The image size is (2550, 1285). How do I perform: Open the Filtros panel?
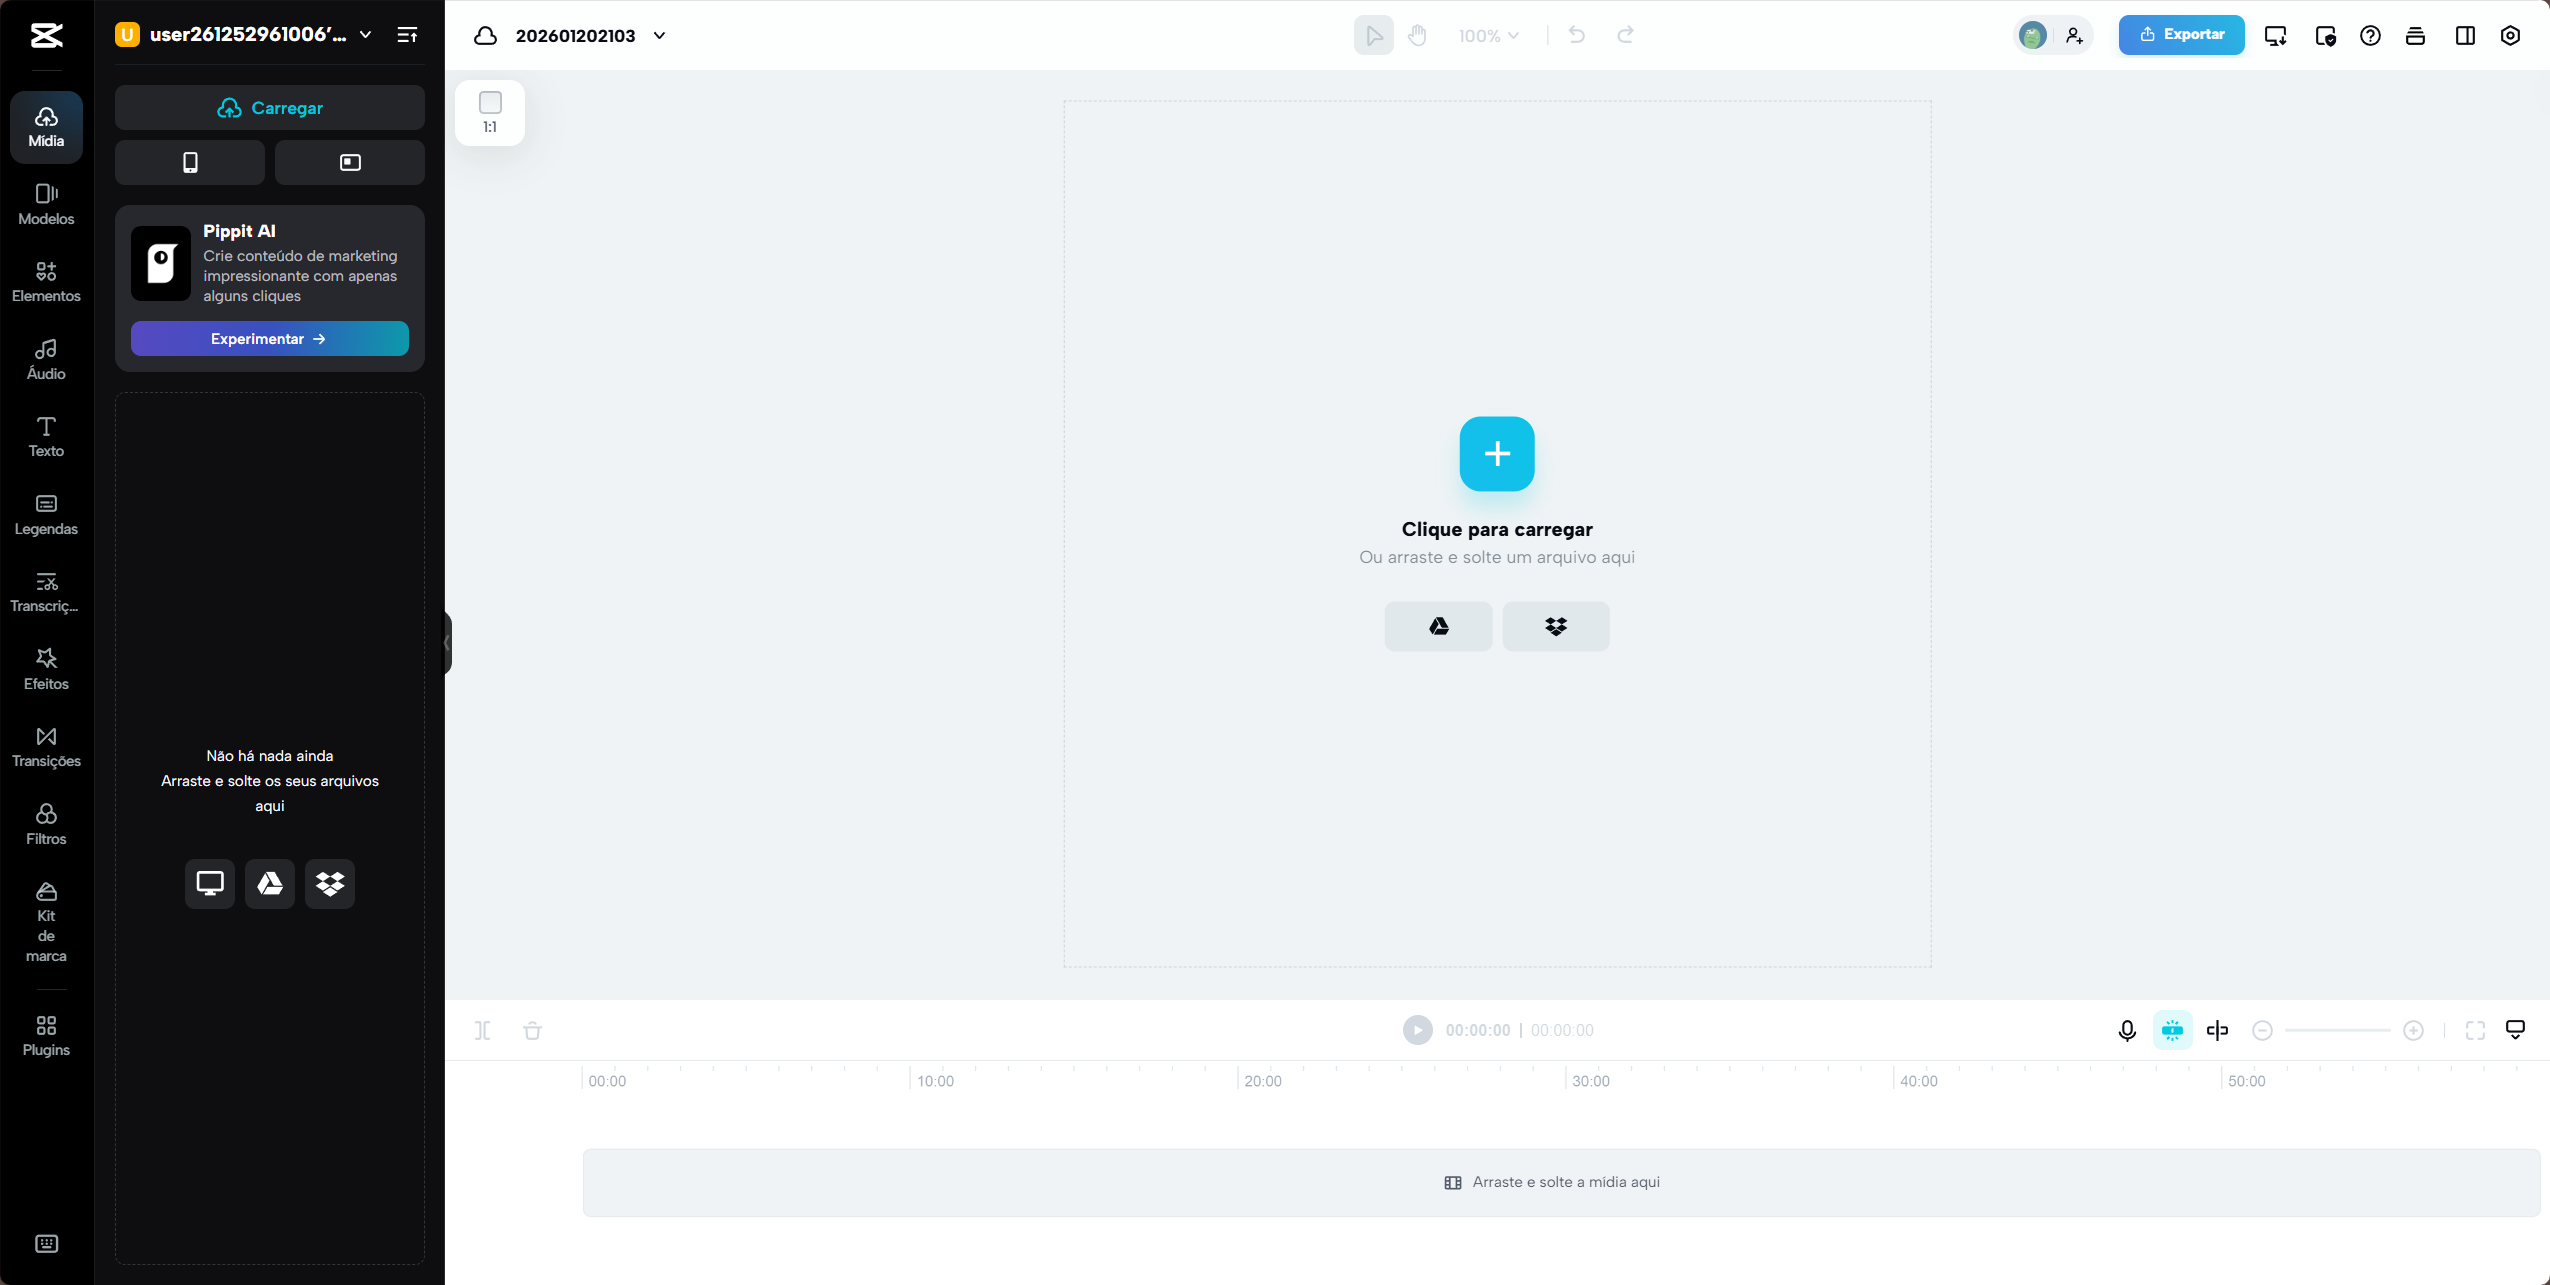coord(46,824)
